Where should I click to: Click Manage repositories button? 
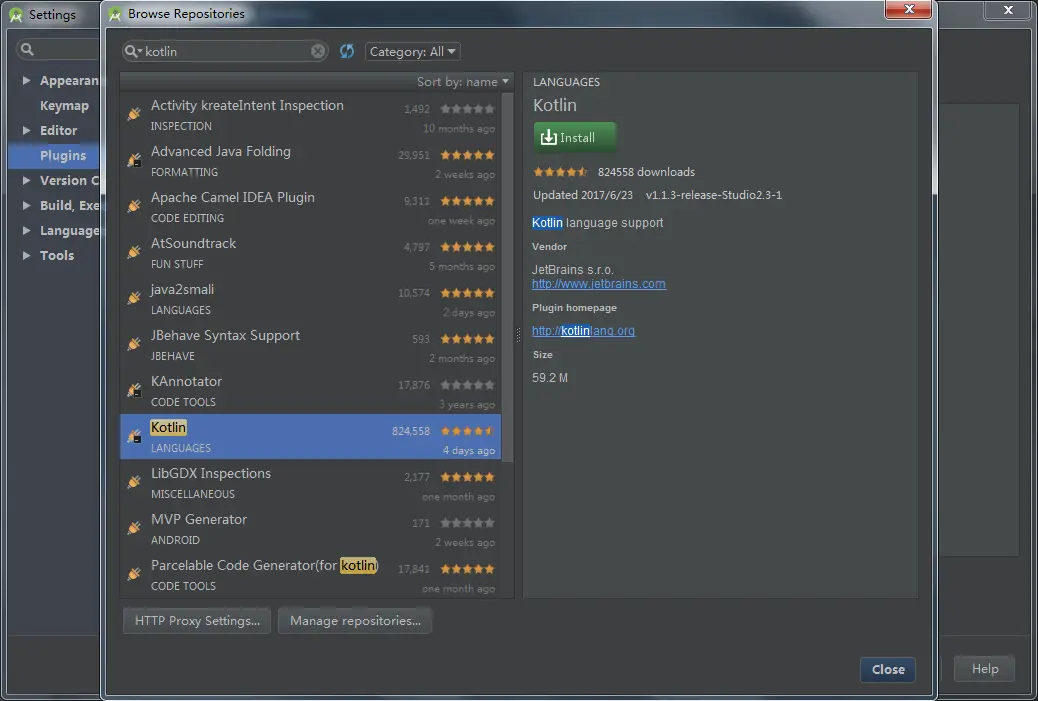pos(355,621)
